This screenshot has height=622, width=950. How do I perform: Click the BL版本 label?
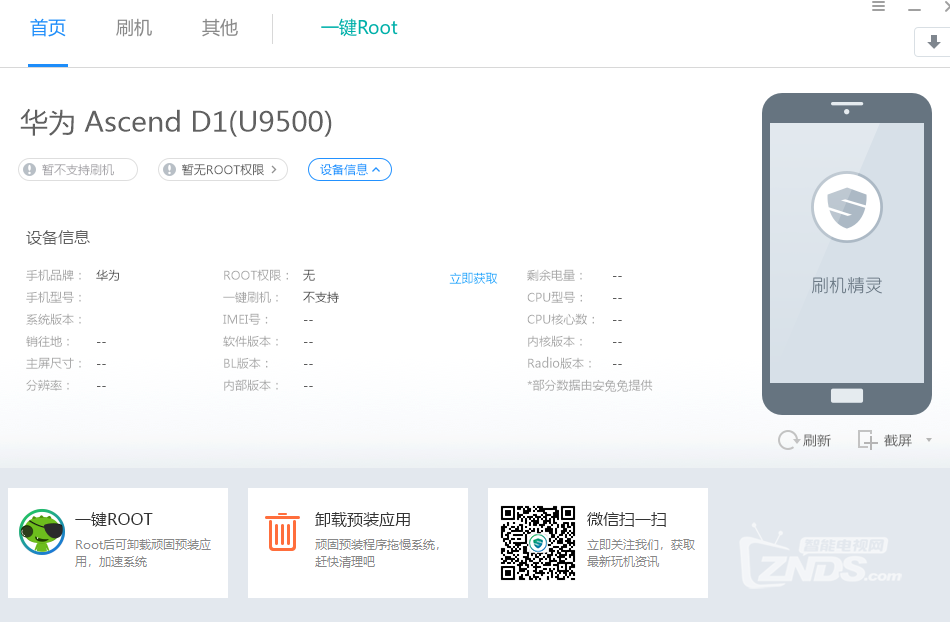(x=245, y=363)
